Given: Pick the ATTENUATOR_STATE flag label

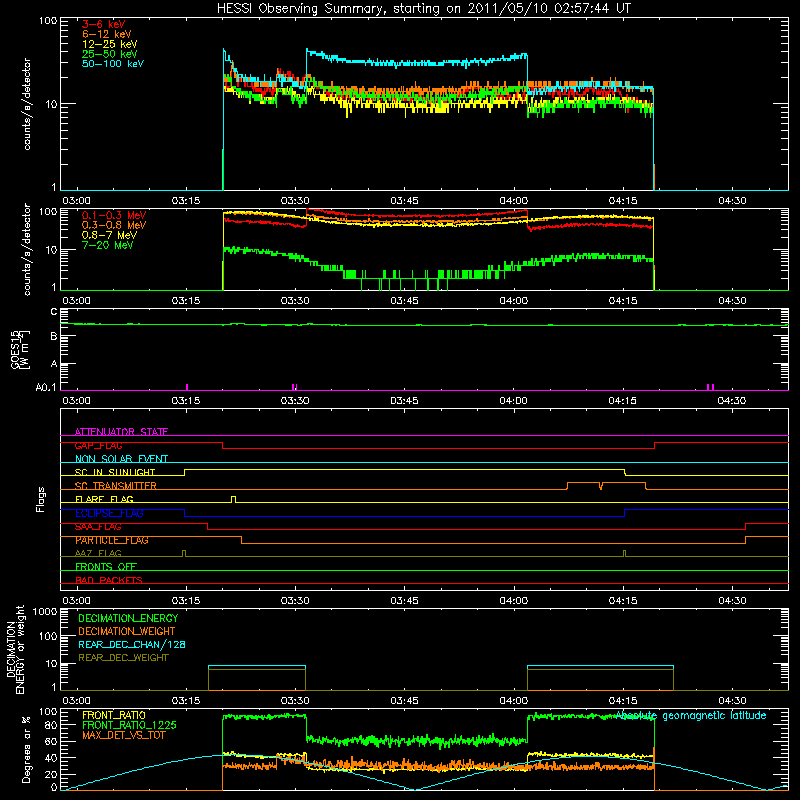Looking at the screenshot, I should pos(121,432).
